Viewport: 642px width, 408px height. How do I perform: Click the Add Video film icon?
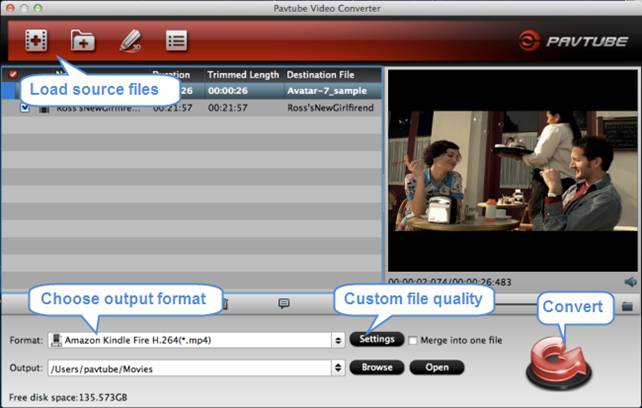(x=36, y=41)
